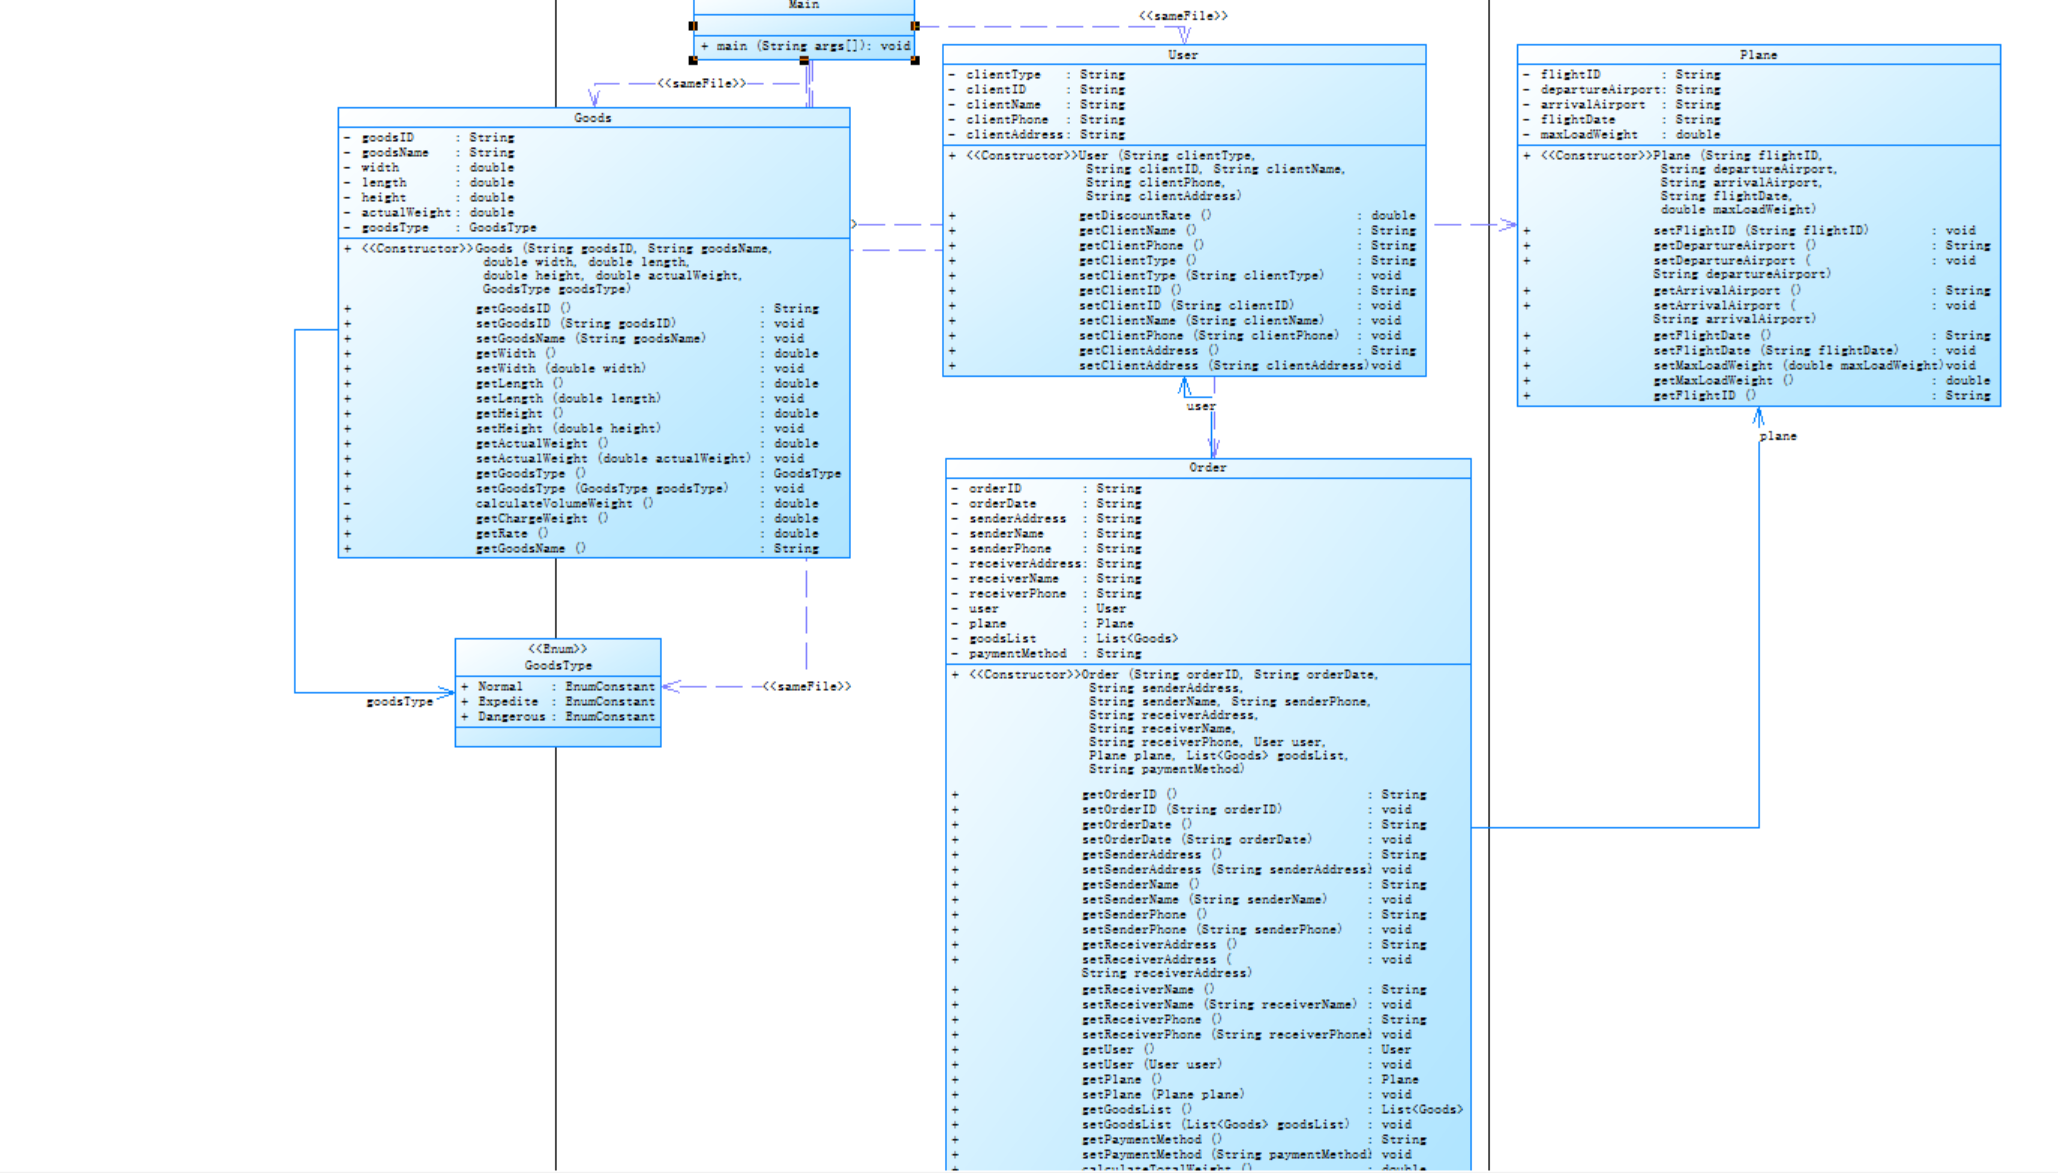Click the bottom-left selection handle of Main class

[x=693, y=60]
